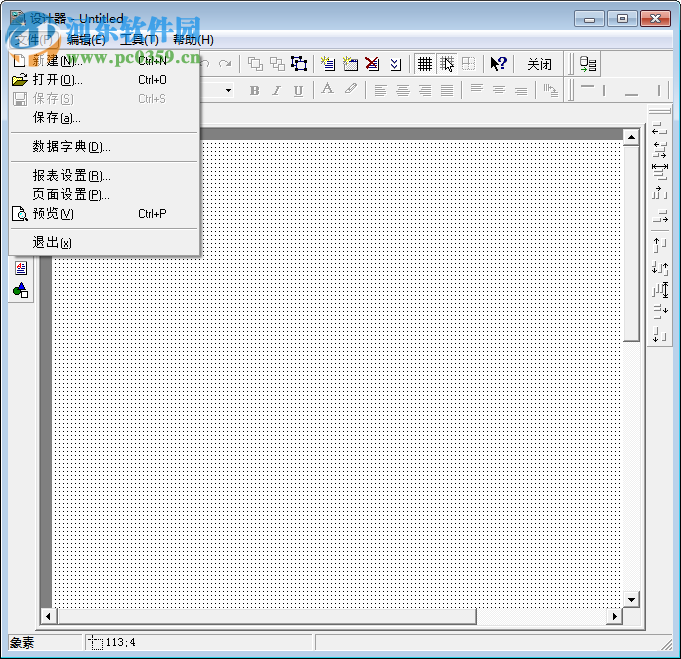The height and width of the screenshot is (659, 681).
Task: Open 数据字典(D) menu entry
Action: pos(104,147)
